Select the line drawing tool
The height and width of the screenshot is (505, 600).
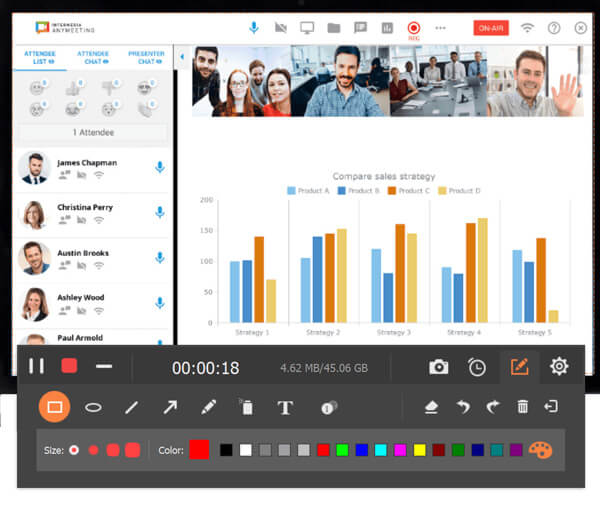[x=131, y=407]
